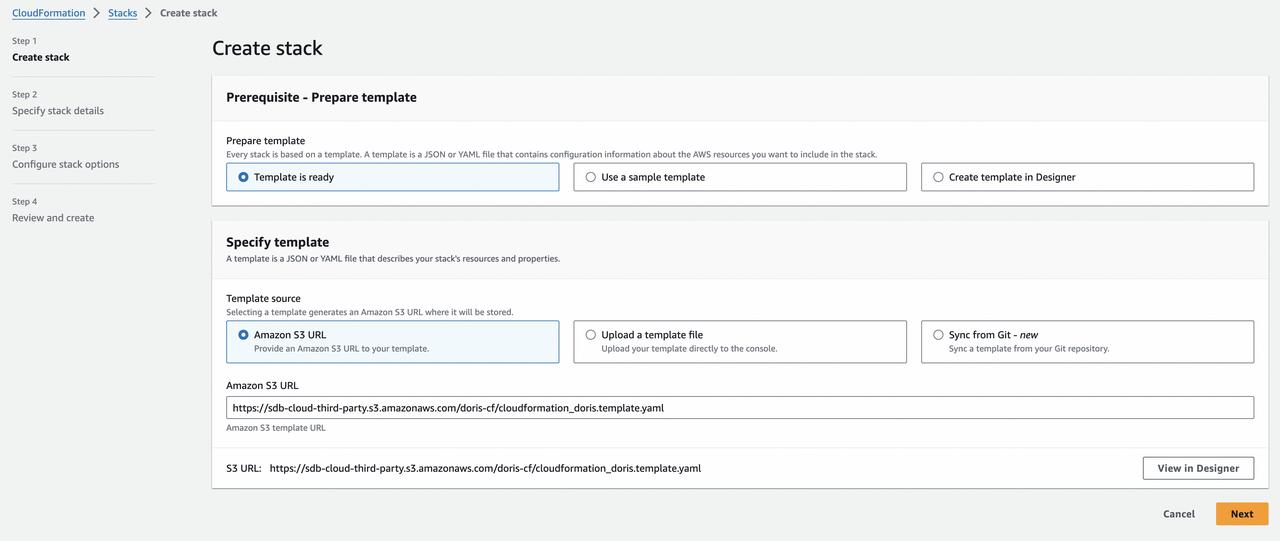
Task: Click the 'Create stack' page heading
Action: (267, 48)
